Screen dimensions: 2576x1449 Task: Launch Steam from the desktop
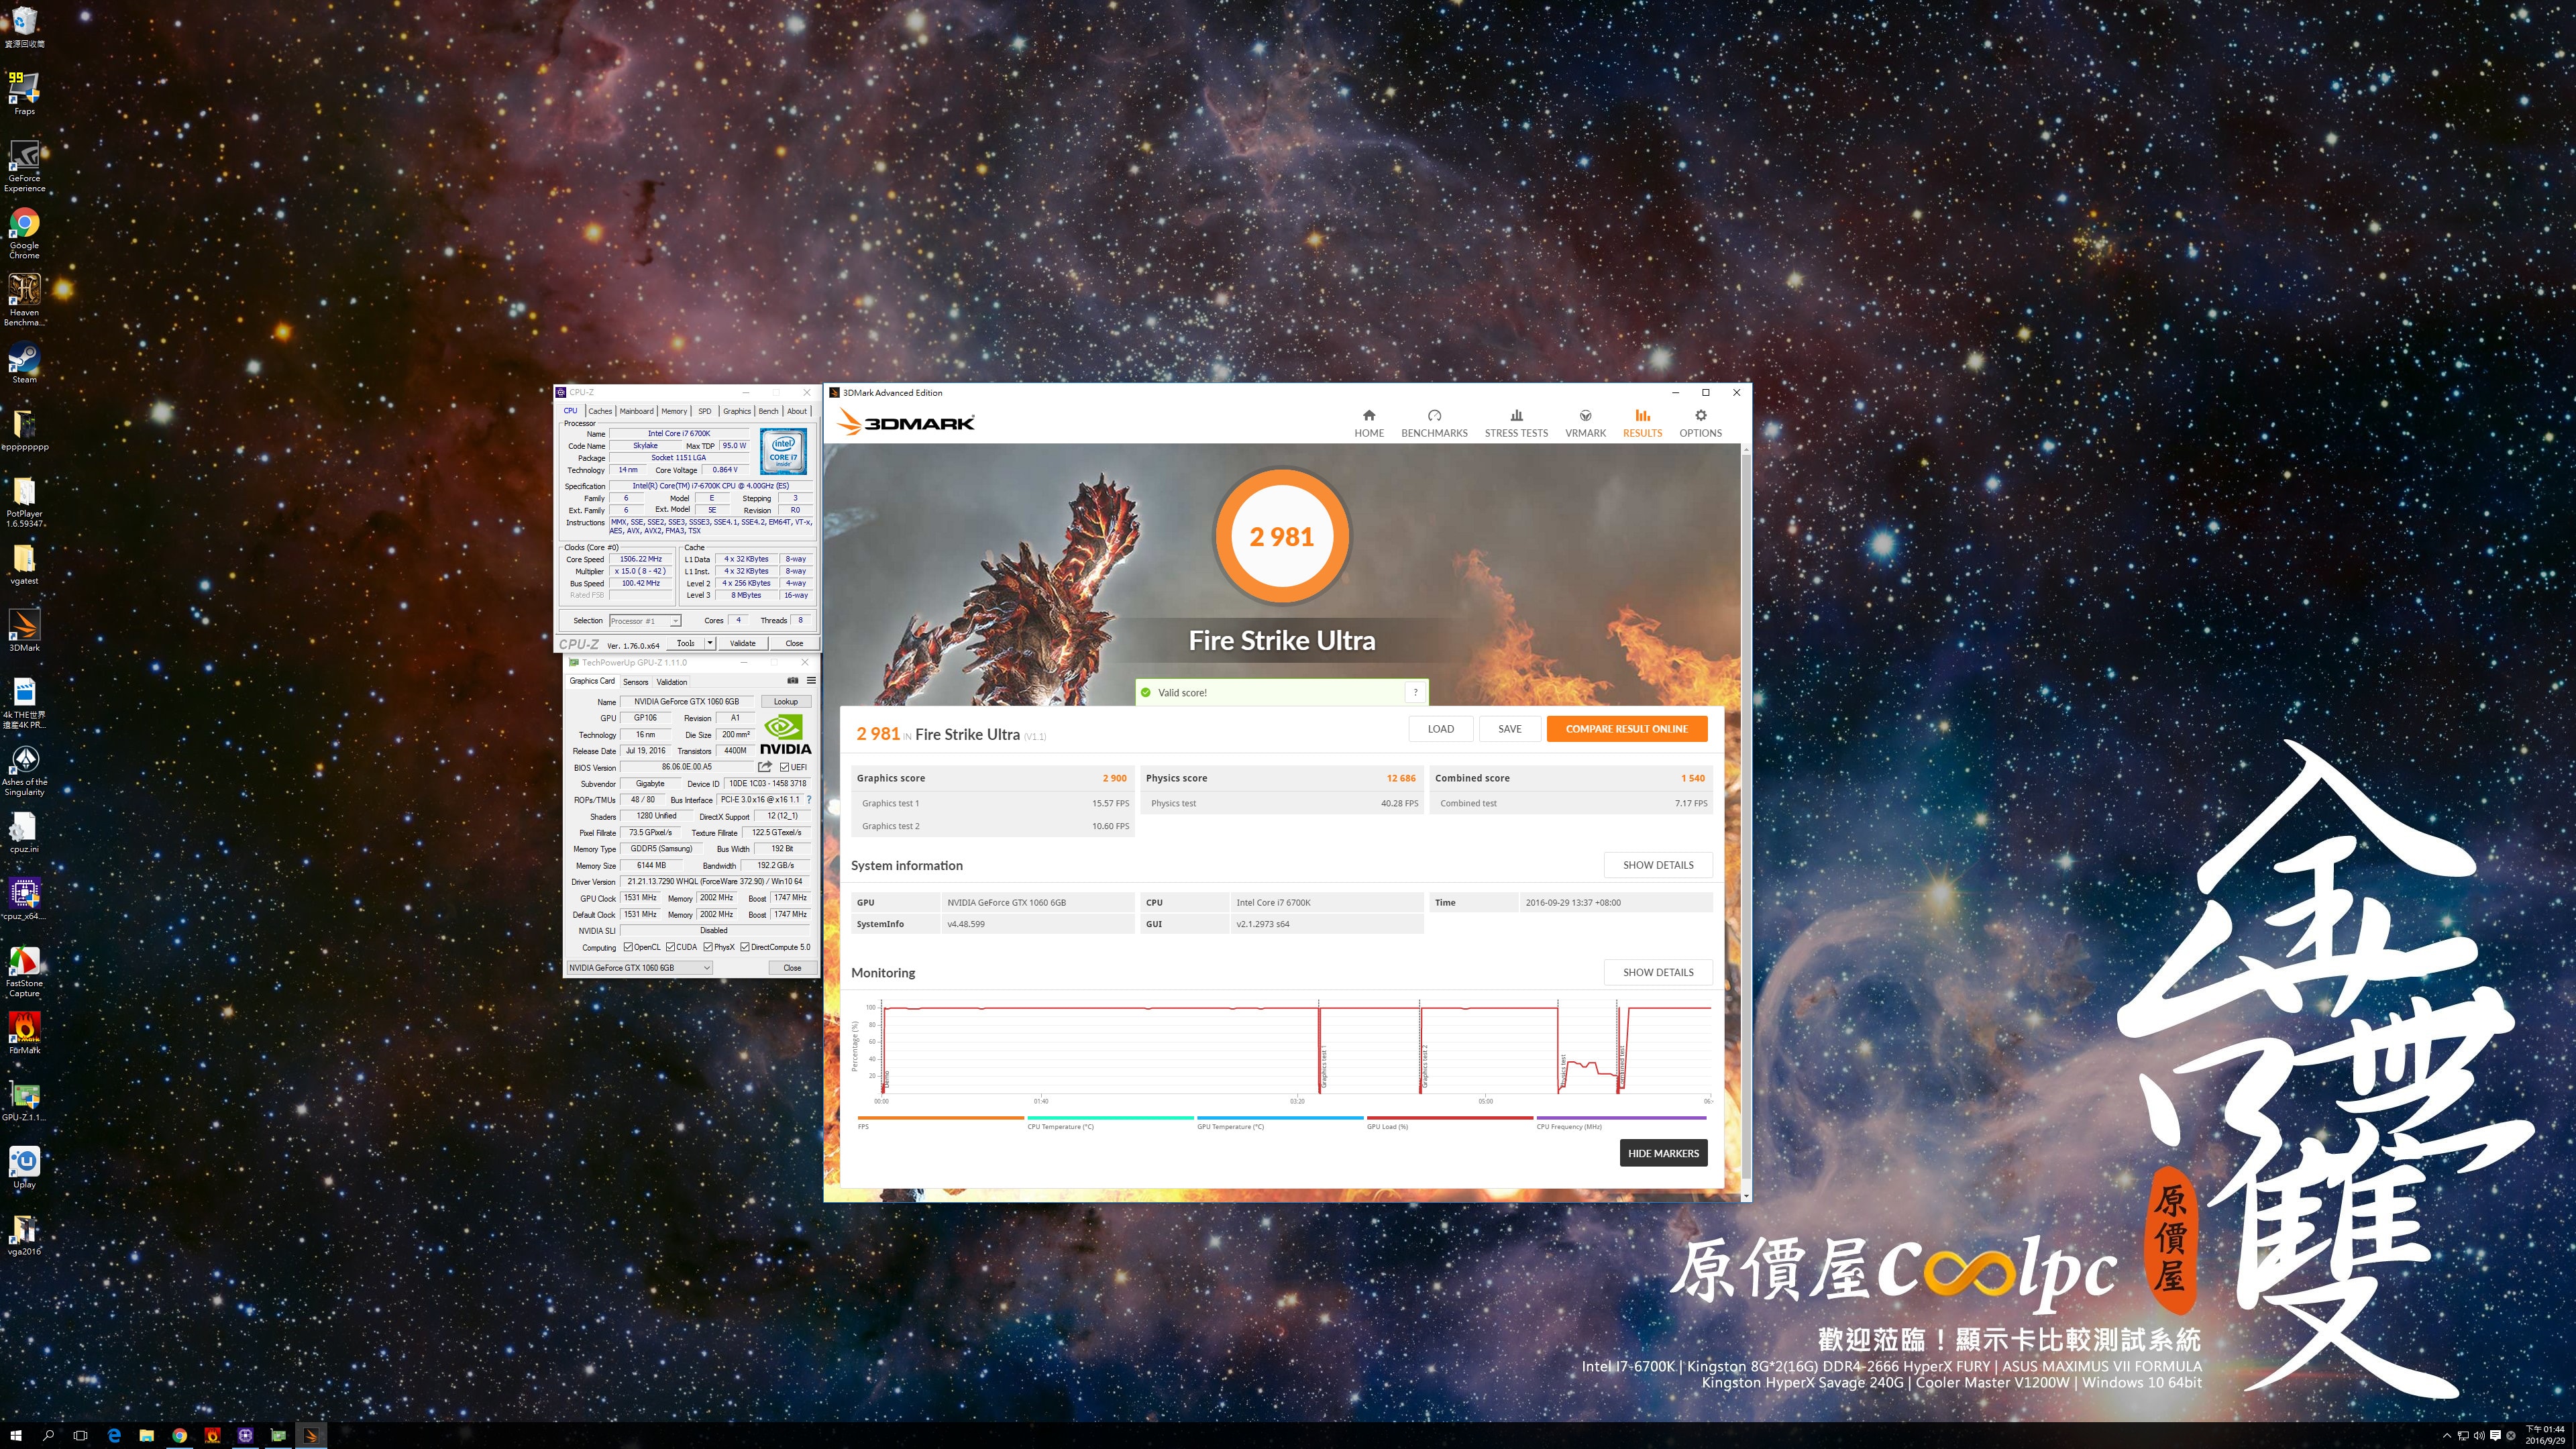24,362
